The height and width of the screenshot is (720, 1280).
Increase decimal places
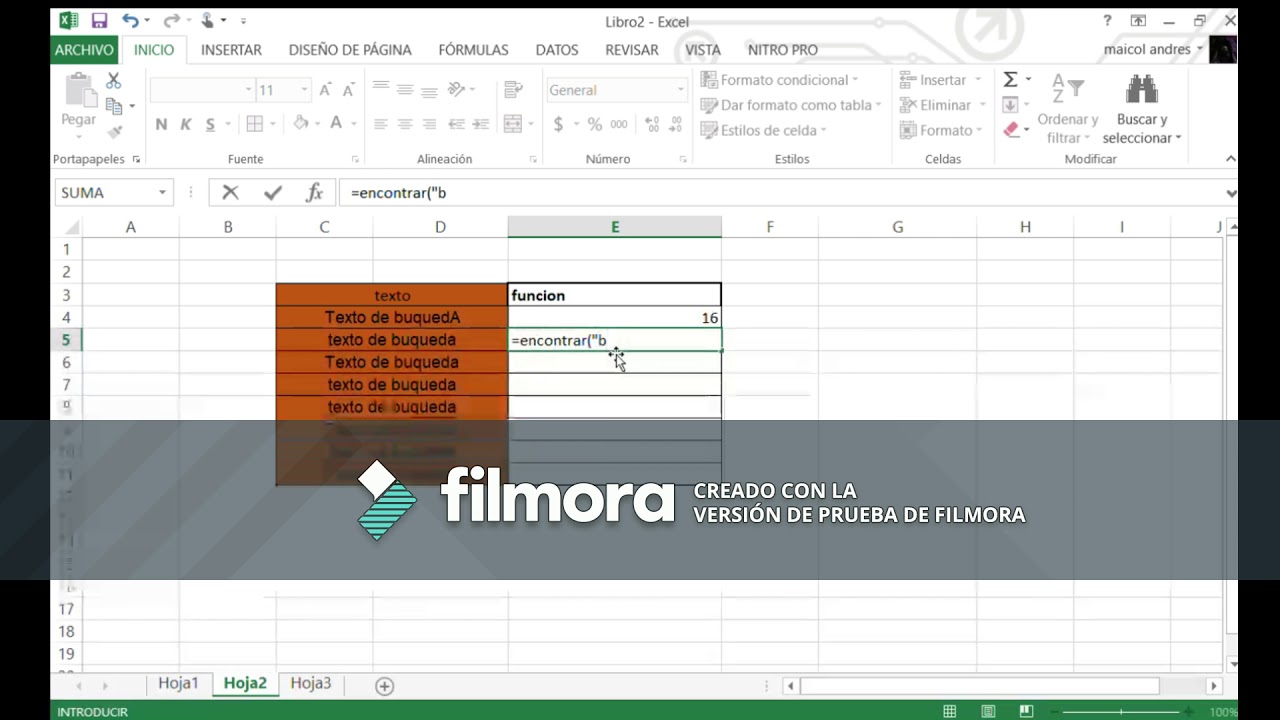652,124
